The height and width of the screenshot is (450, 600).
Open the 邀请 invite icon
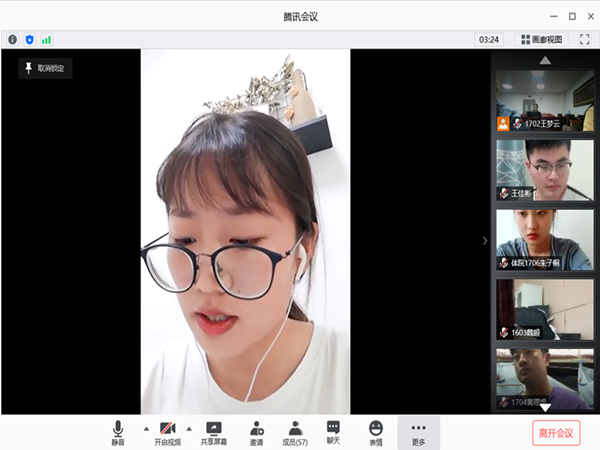256,428
